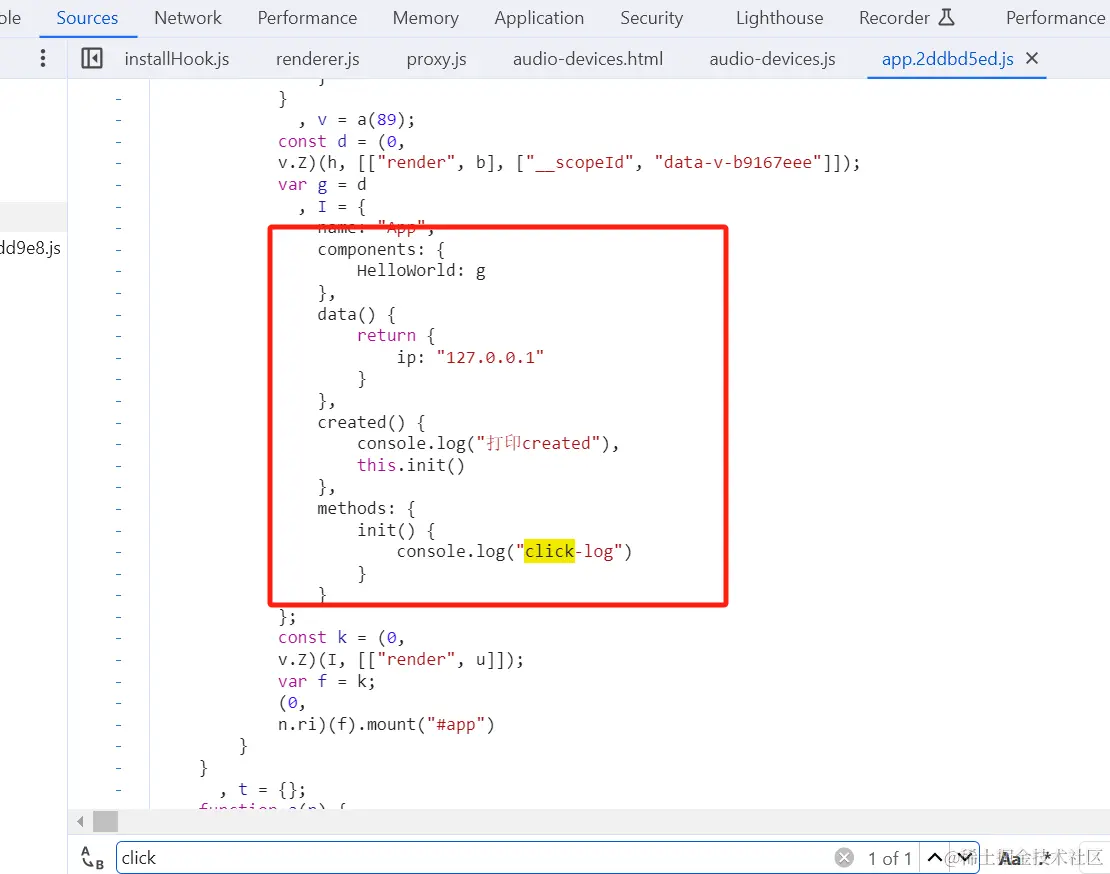Click the "var f = k;" code line

click(x=326, y=682)
